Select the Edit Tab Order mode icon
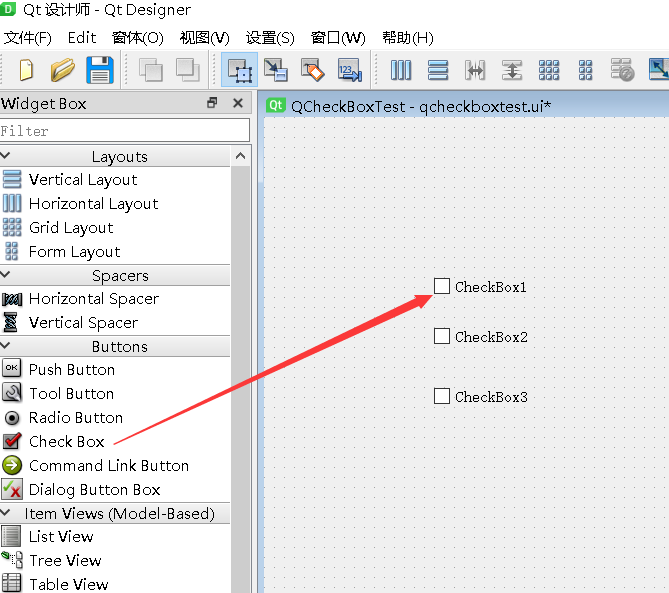669x593 pixels. 349,70
